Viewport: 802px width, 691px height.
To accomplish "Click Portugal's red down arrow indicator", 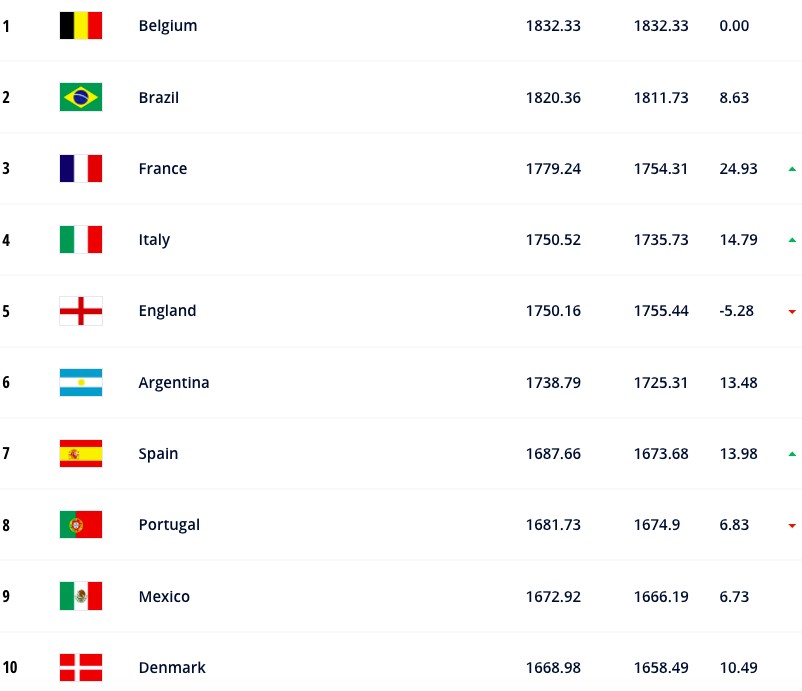I will [792, 525].
